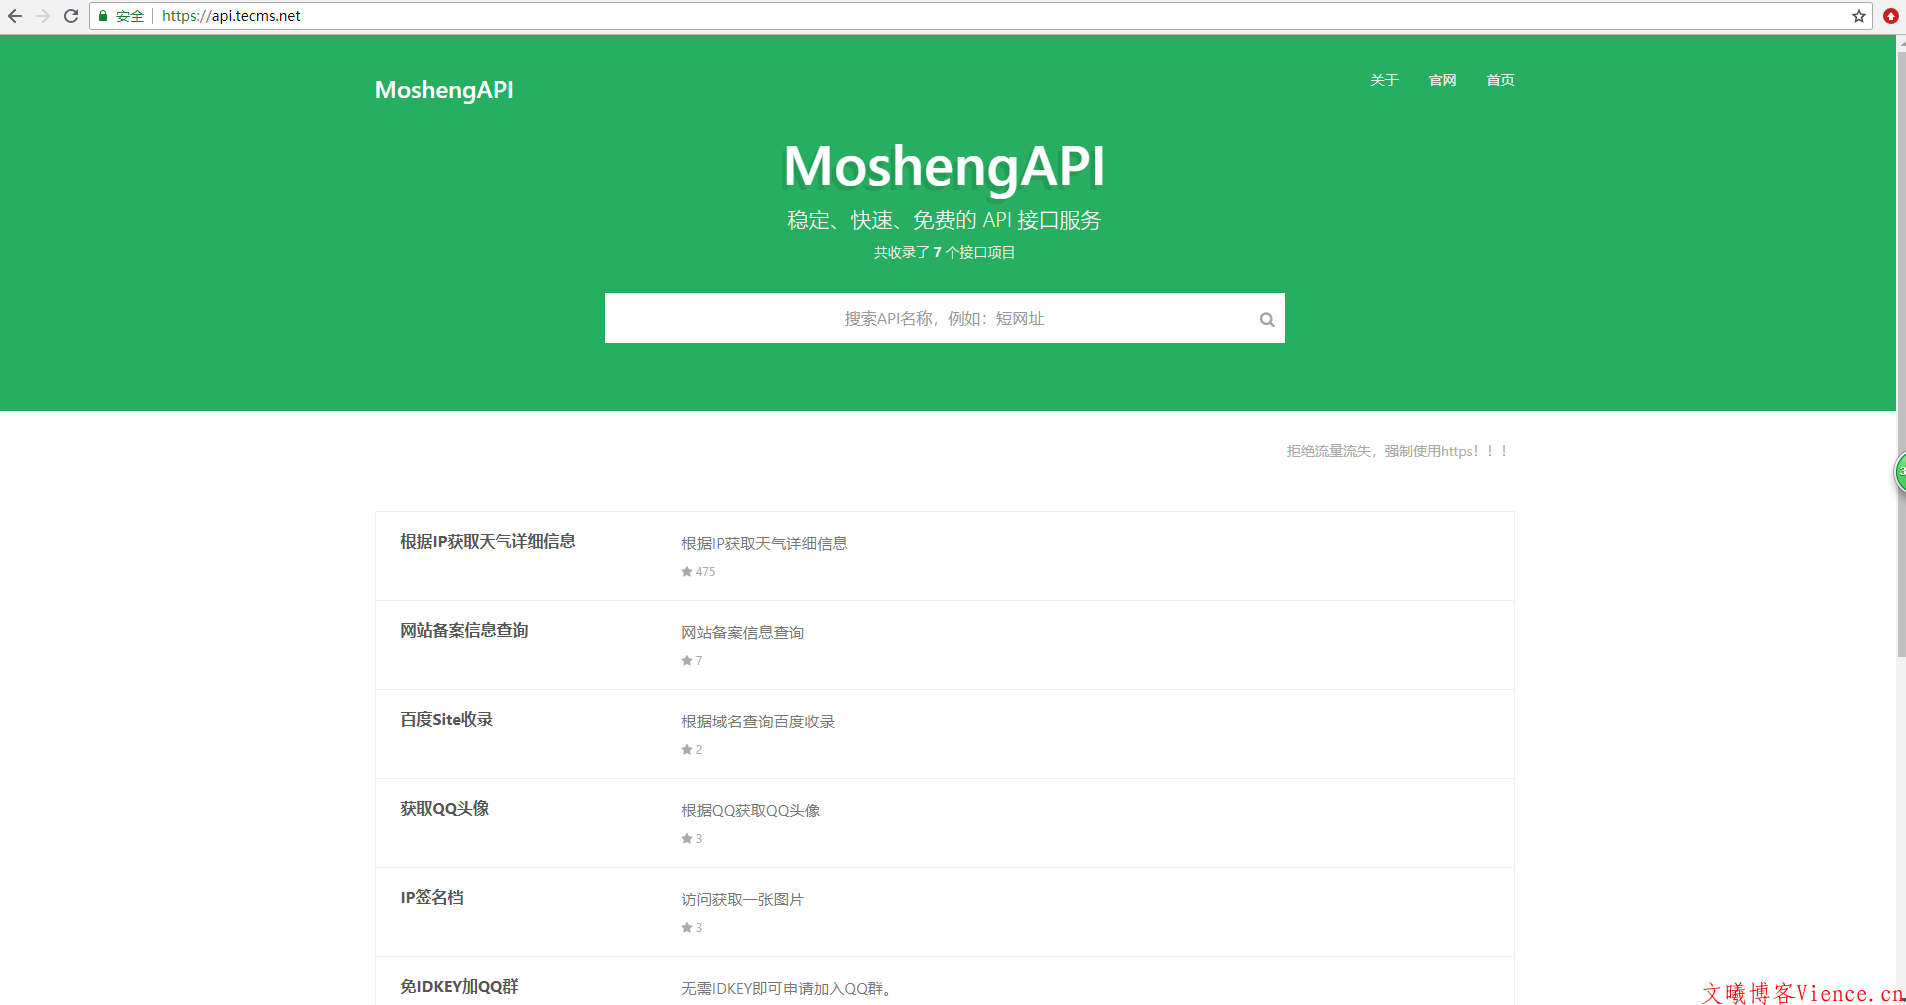The height and width of the screenshot is (1005, 1906).
Task: Click the green secure padlock icon
Action: coord(103,16)
